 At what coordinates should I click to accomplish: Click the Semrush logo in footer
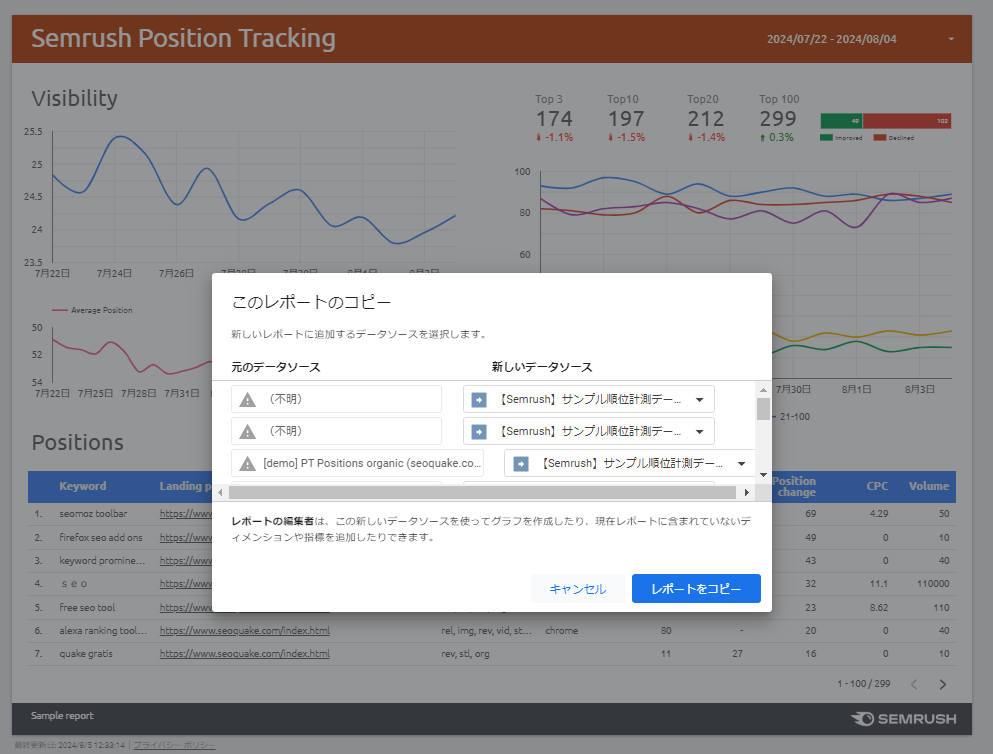pos(904,719)
